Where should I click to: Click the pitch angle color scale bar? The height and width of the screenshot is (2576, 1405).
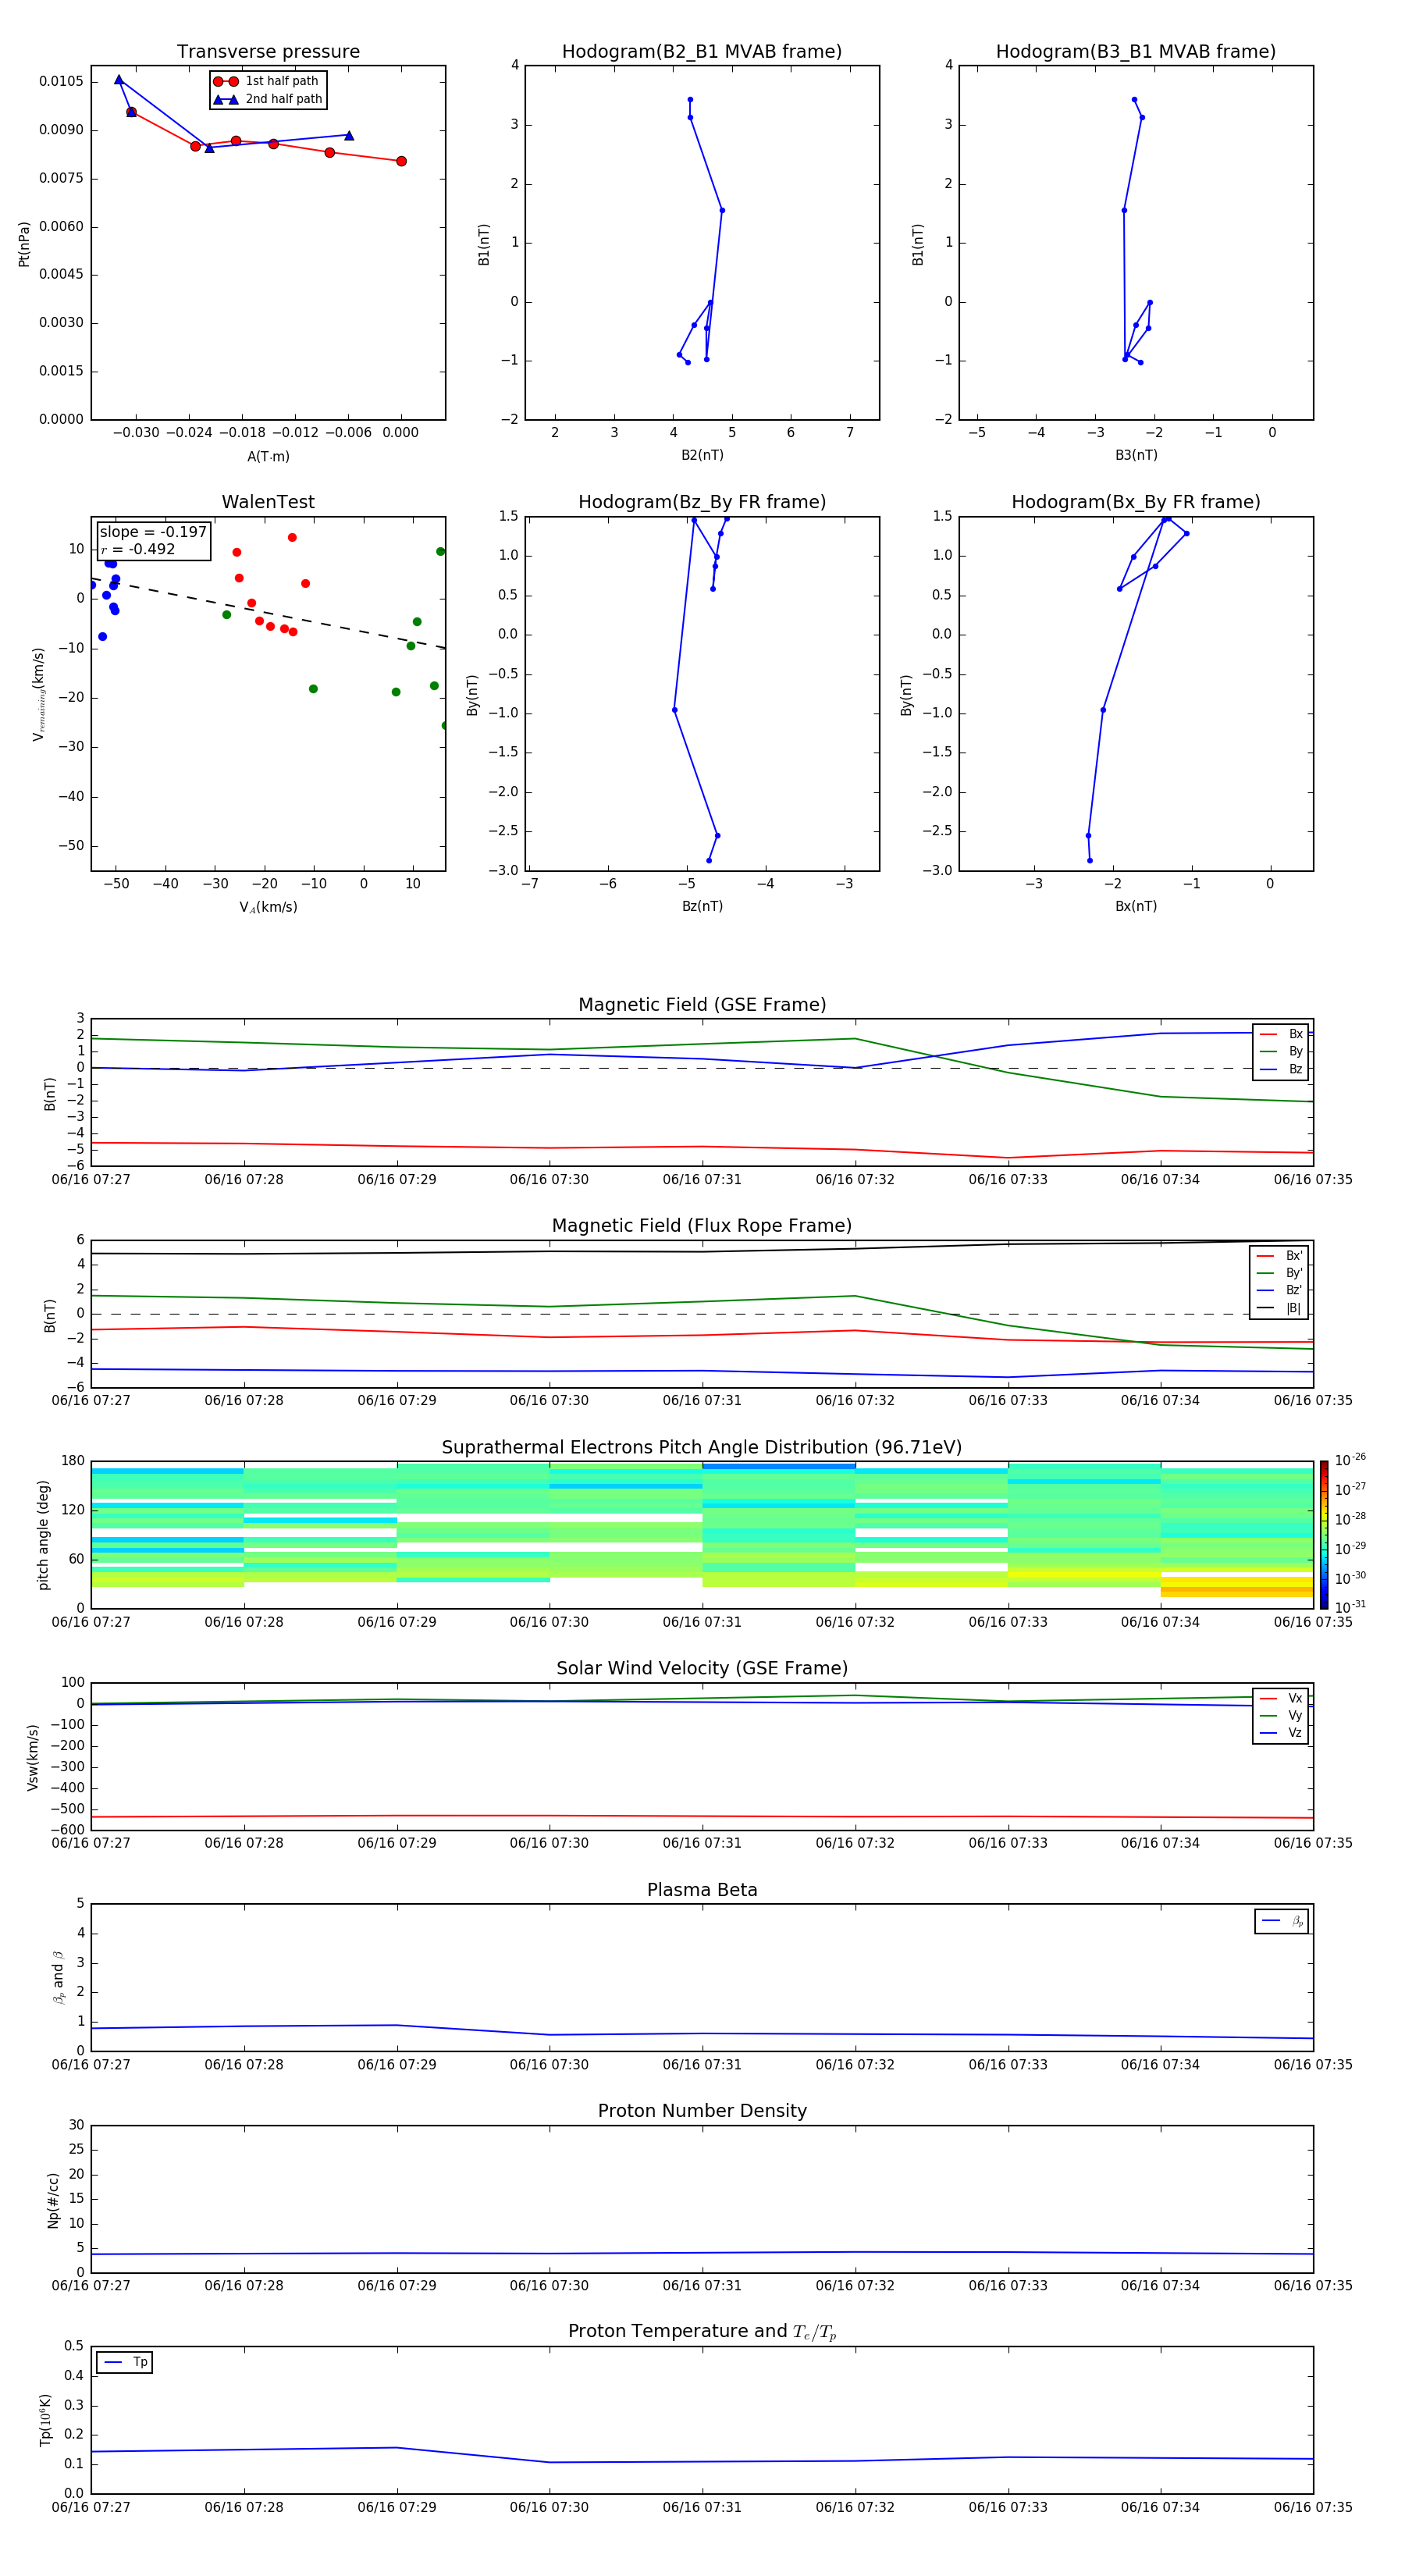1324,1535
